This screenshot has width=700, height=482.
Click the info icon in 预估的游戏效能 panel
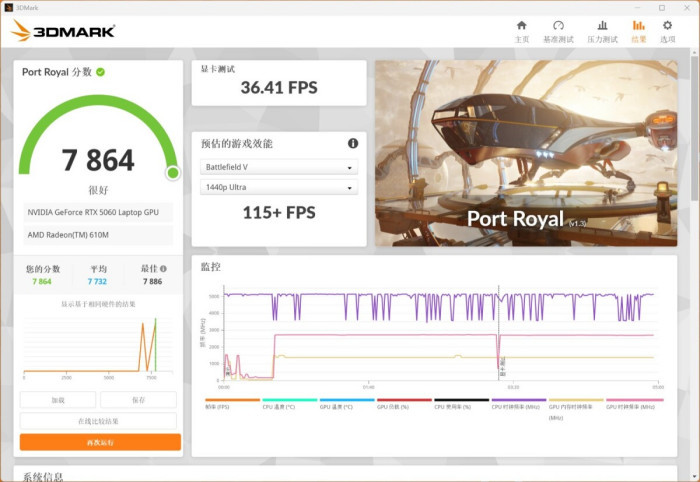[x=353, y=143]
